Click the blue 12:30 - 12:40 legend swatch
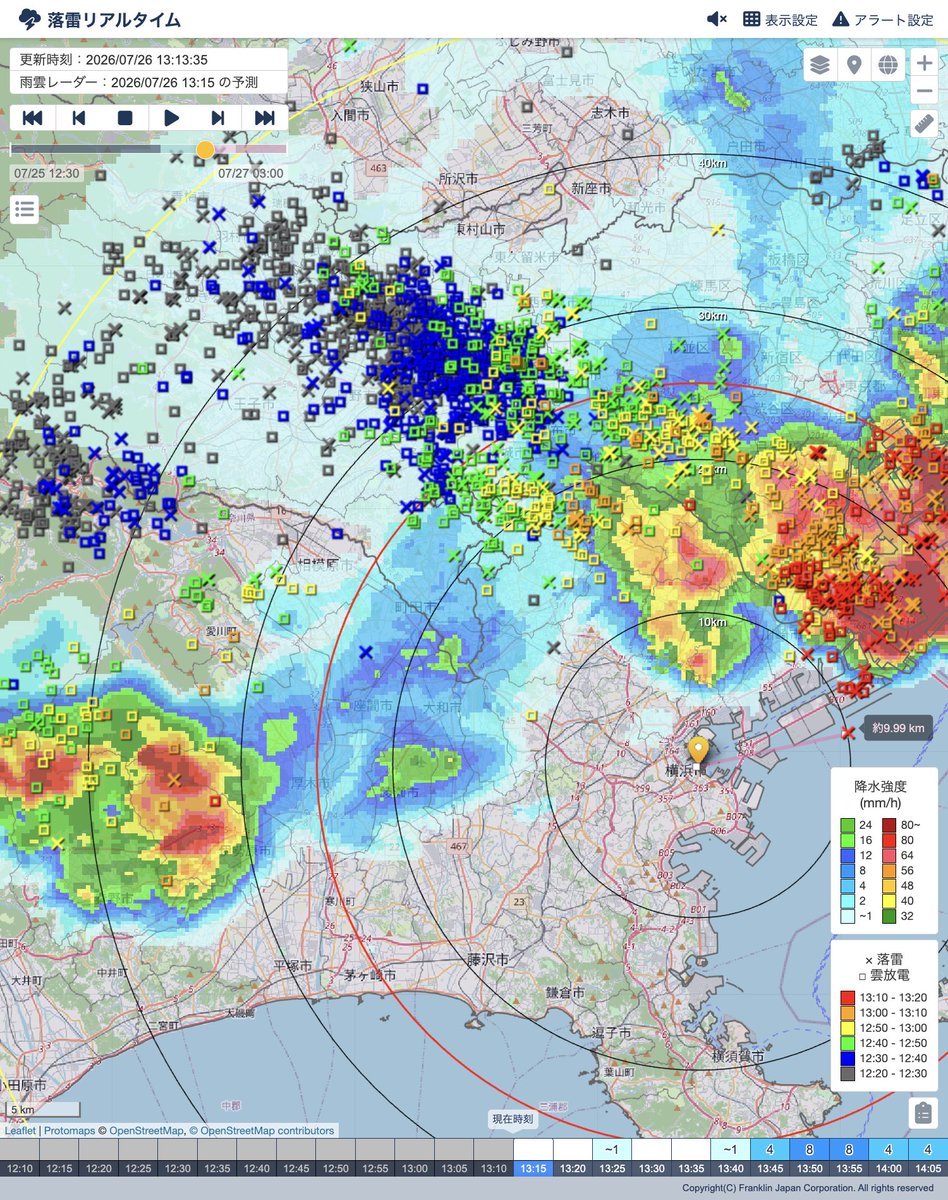 (x=849, y=1057)
